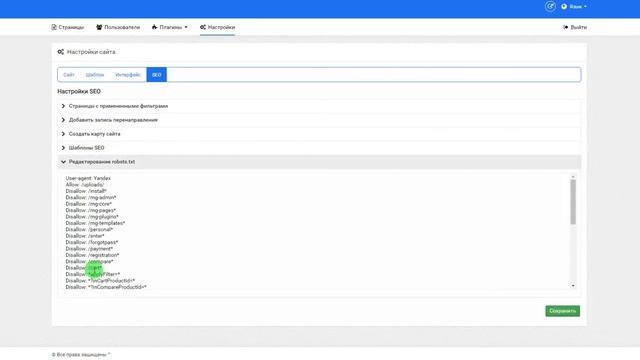Open the Пользователи section

tap(118, 27)
